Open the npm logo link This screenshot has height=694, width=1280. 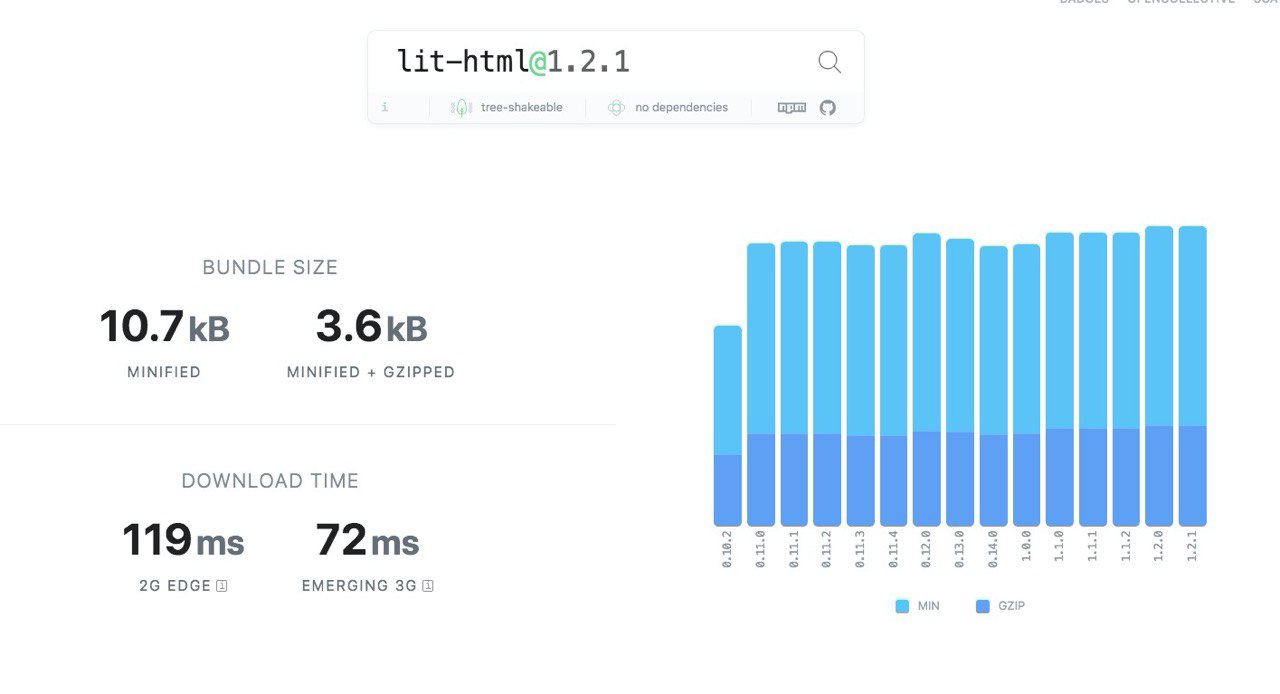tap(792, 107)
